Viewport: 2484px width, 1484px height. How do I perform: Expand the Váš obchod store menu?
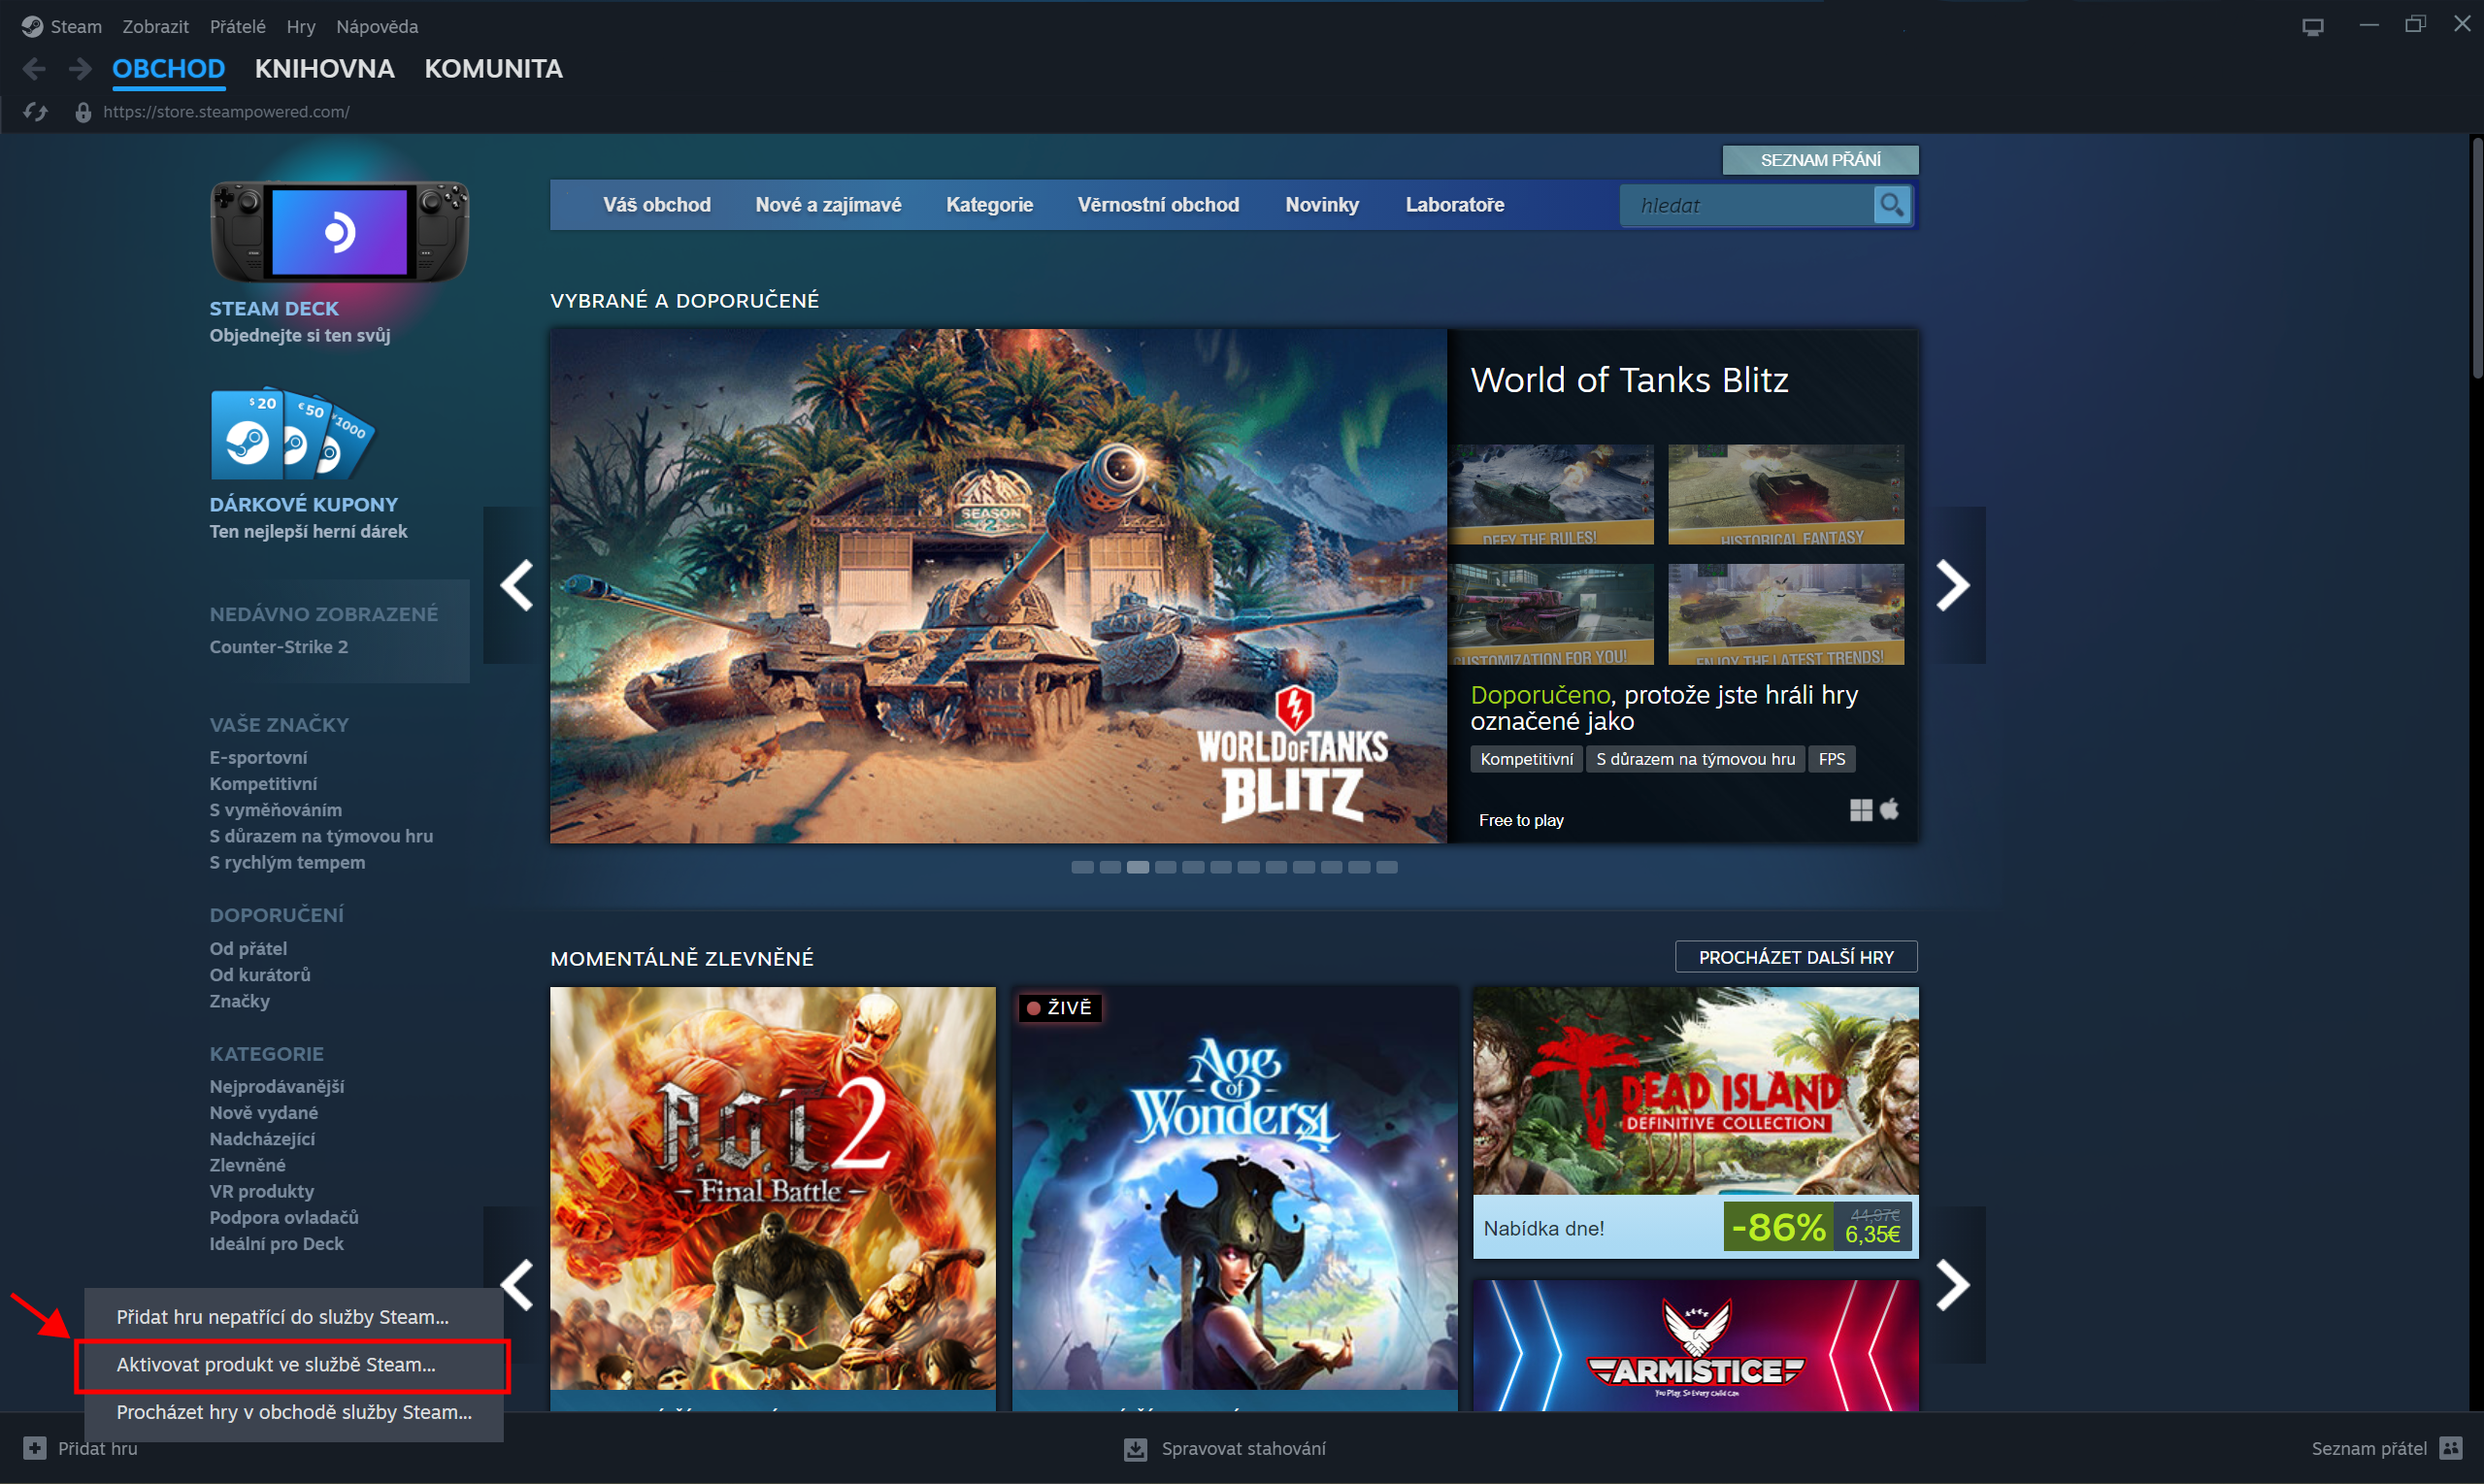tap(657, 205)
